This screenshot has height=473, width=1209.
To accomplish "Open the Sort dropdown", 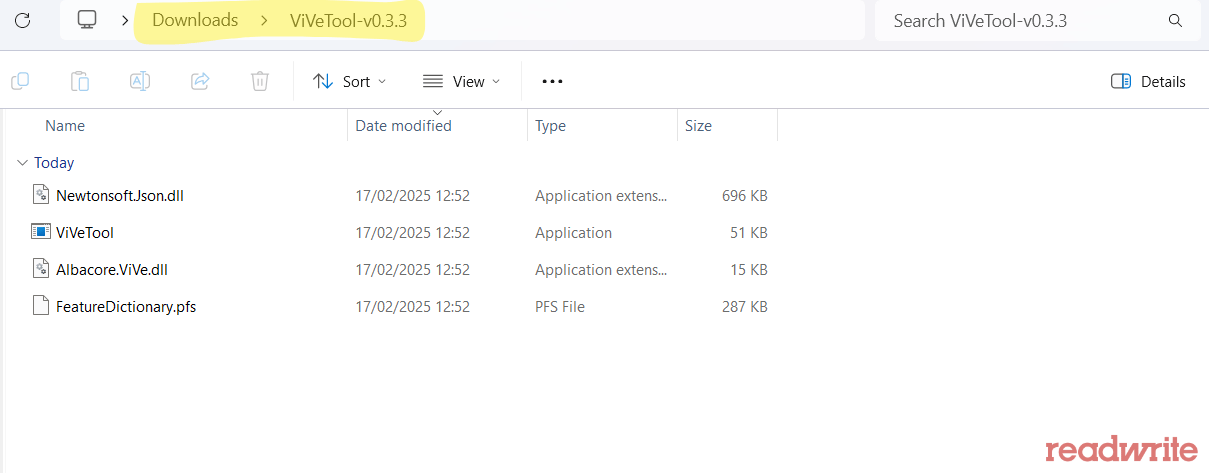I will point(349,81).
